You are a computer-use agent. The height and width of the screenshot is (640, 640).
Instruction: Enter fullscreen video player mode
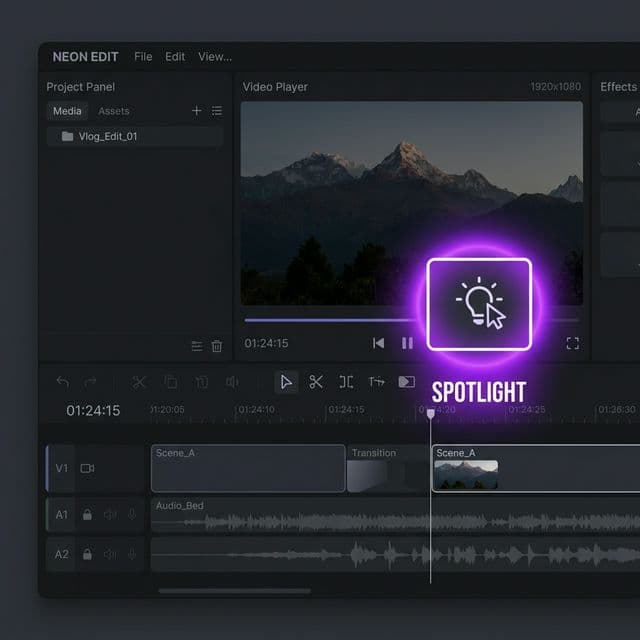tap(573, 343)
